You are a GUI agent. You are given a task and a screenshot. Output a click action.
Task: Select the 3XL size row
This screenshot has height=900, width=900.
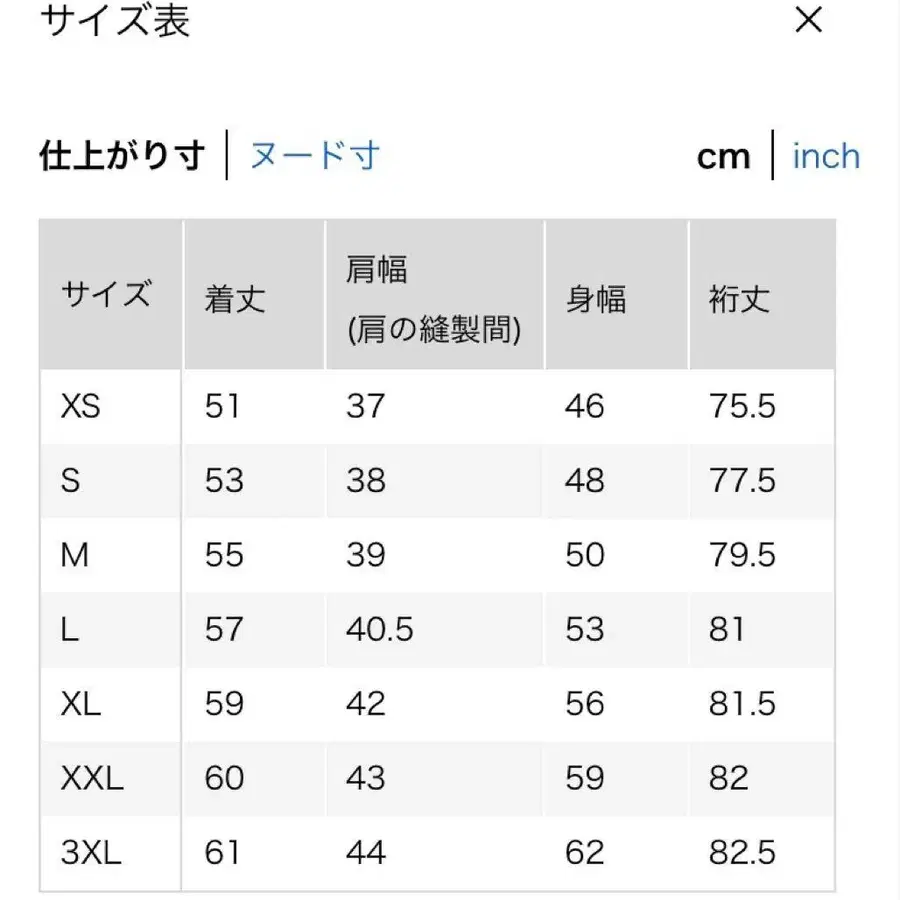90,853
